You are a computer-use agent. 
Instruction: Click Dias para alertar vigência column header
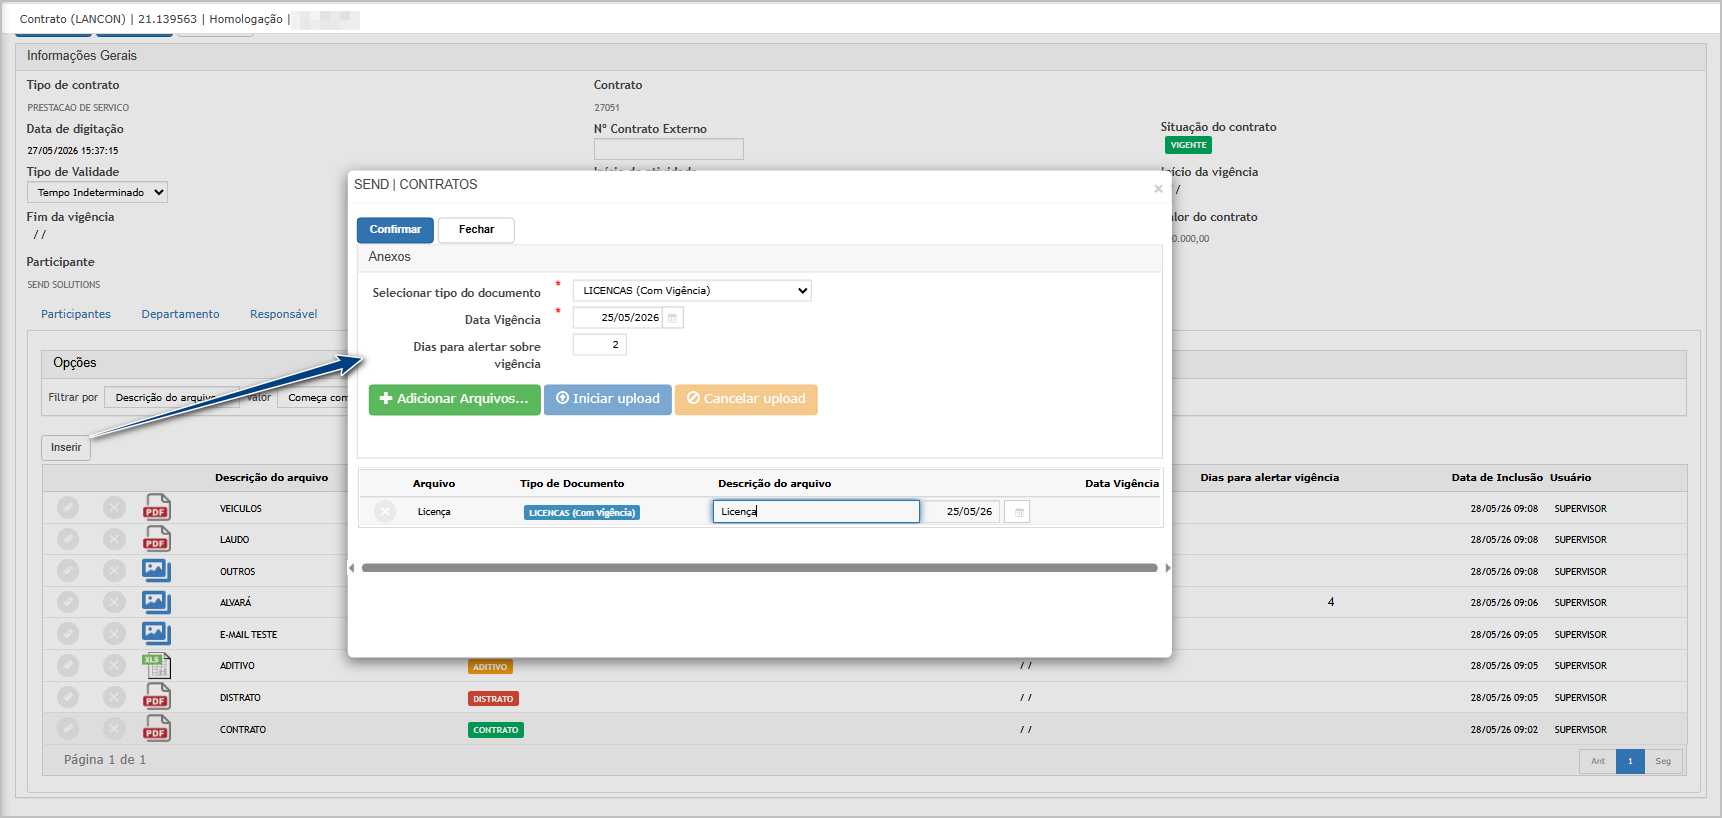pyautogui.click(x=1270, y=478)
